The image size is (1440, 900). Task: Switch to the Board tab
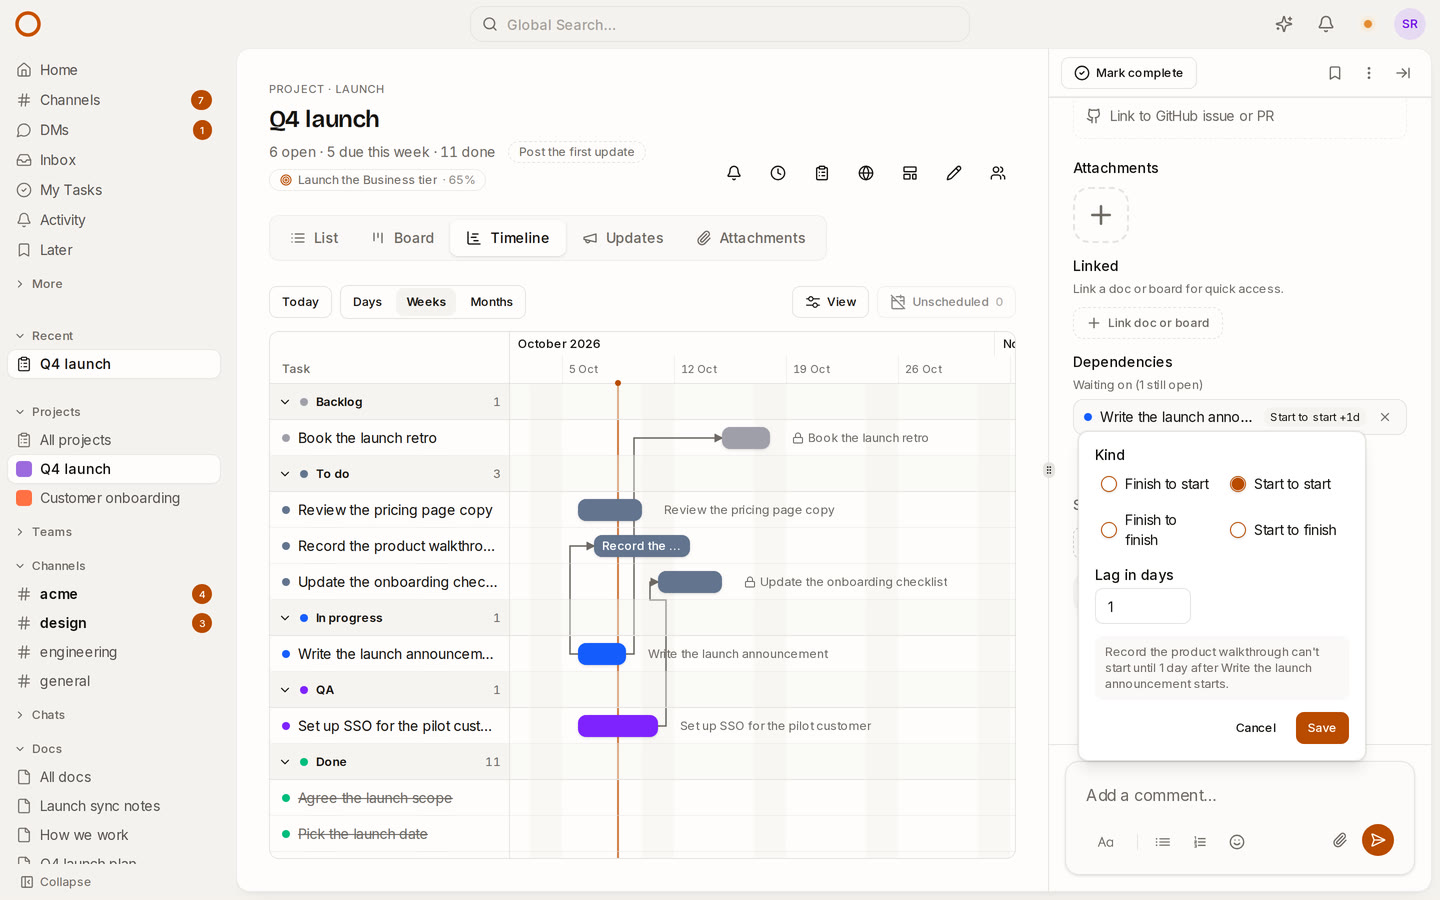pyautogui.click(x=403, y=238)
